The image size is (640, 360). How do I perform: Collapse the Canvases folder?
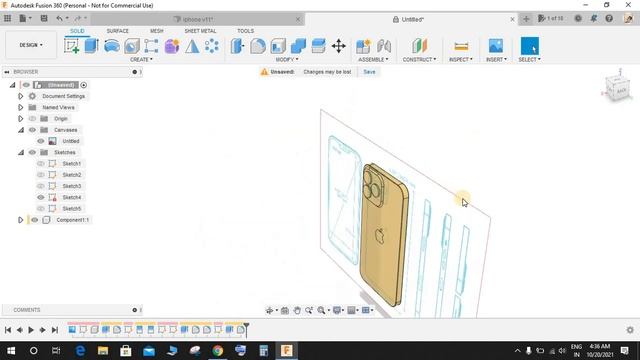(20, 130)
